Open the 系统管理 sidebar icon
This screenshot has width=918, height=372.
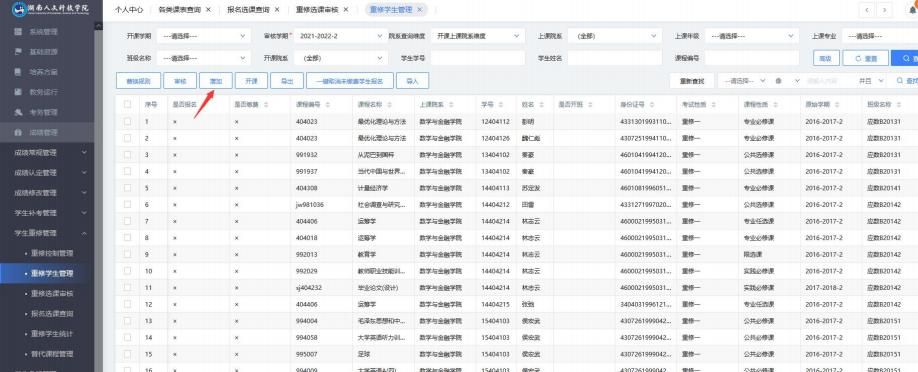pos(18,32)
